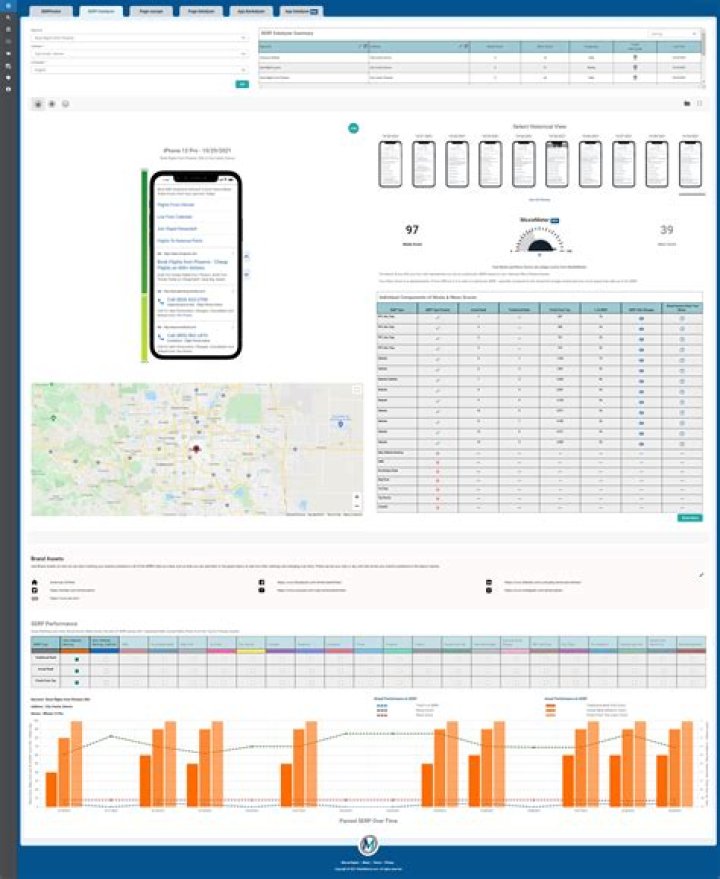The width and height of the screenshot is (720, 879).
Task: Select the second device view icon in toolbar
Action: click(x=52, y=103)
